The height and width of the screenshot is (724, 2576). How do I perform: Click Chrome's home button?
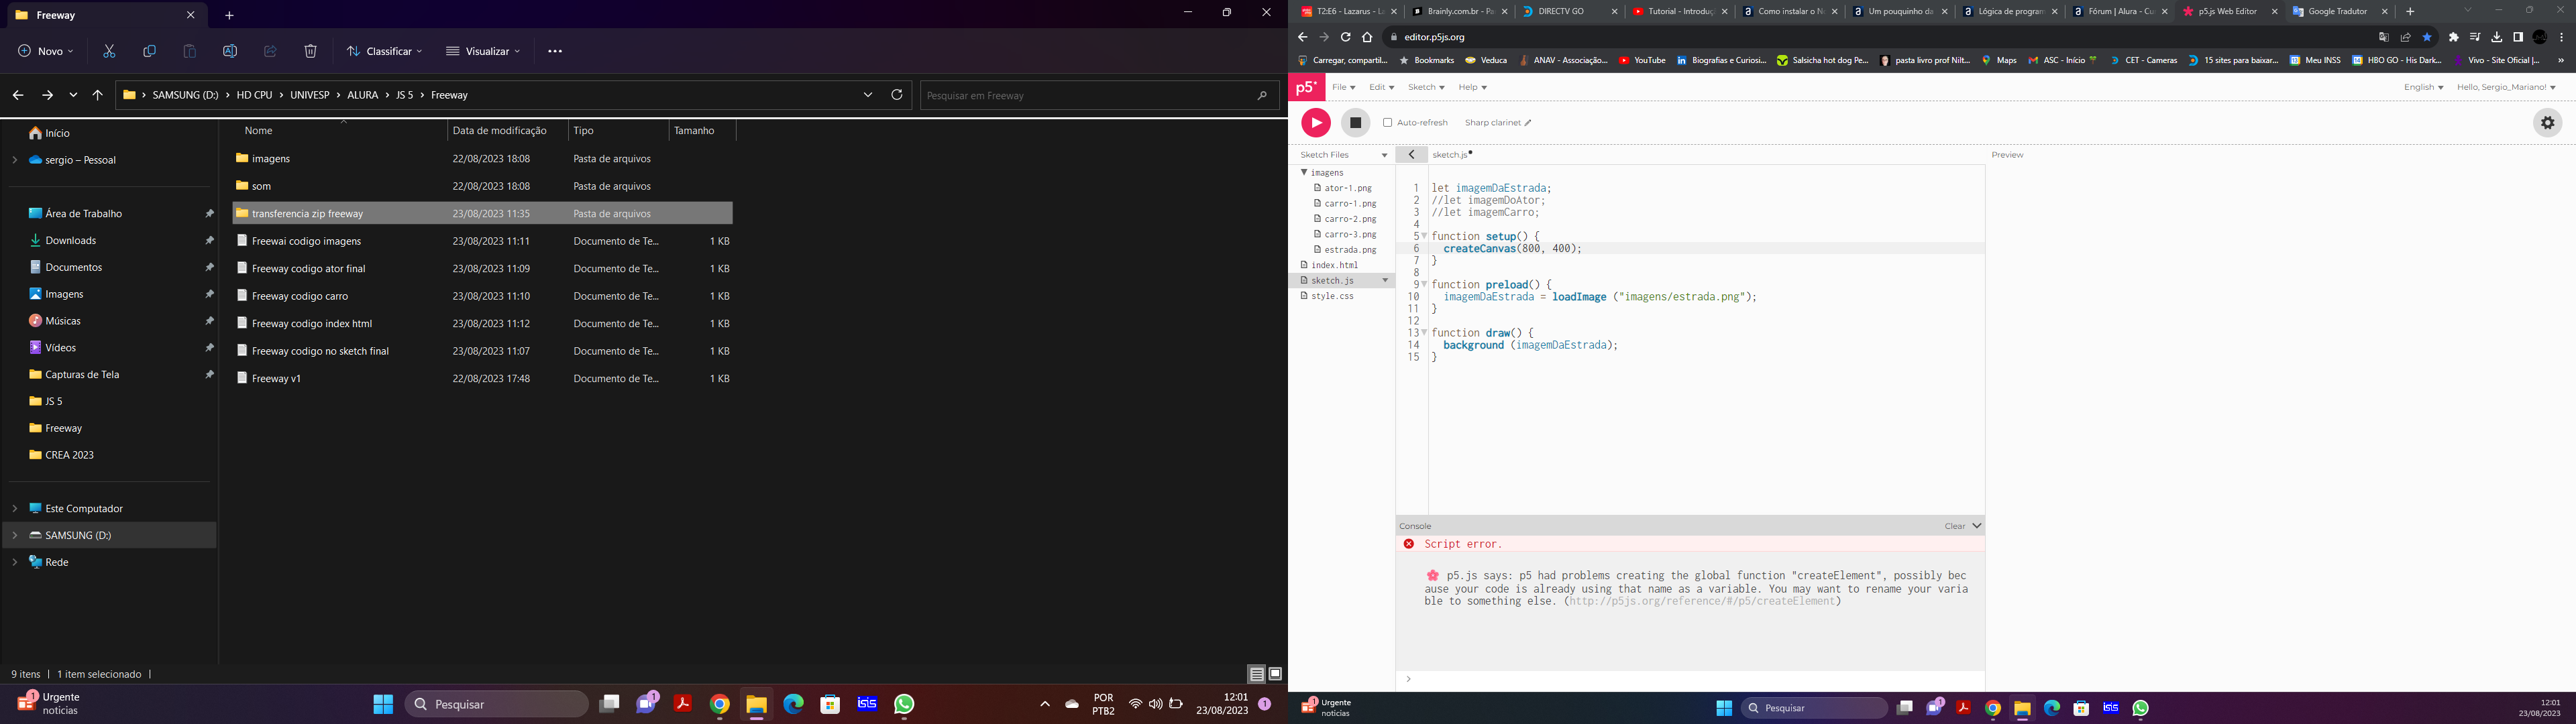click(1367, 37)
